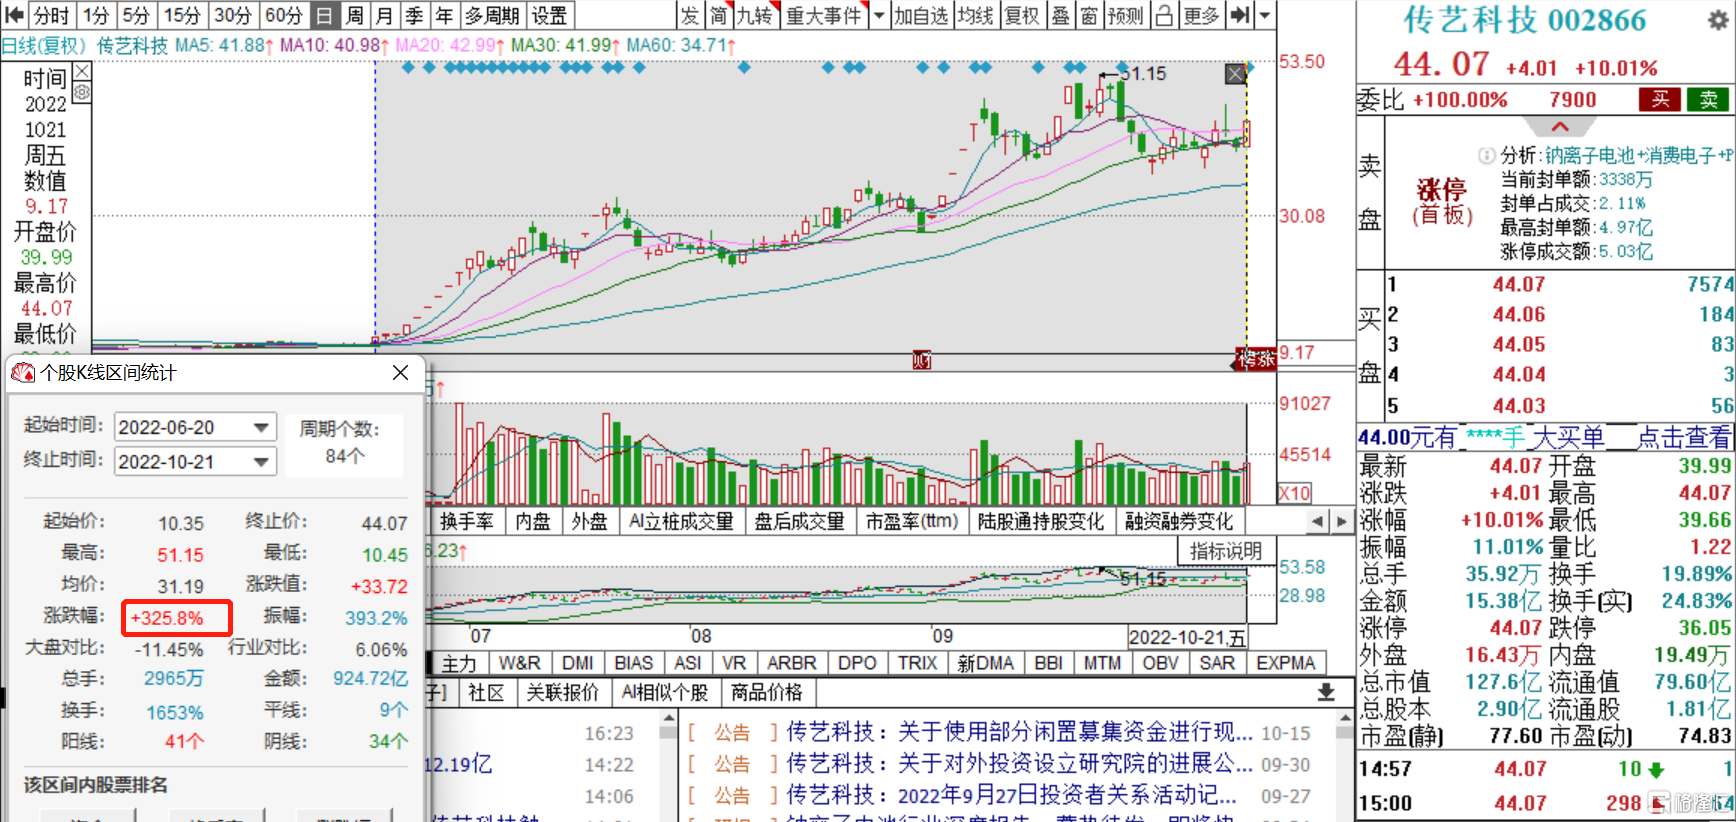The height and width of the screenshot is (822, 1736).
Task: Toggle the 复权 price adjustment button
Action: pos(1022,15)
